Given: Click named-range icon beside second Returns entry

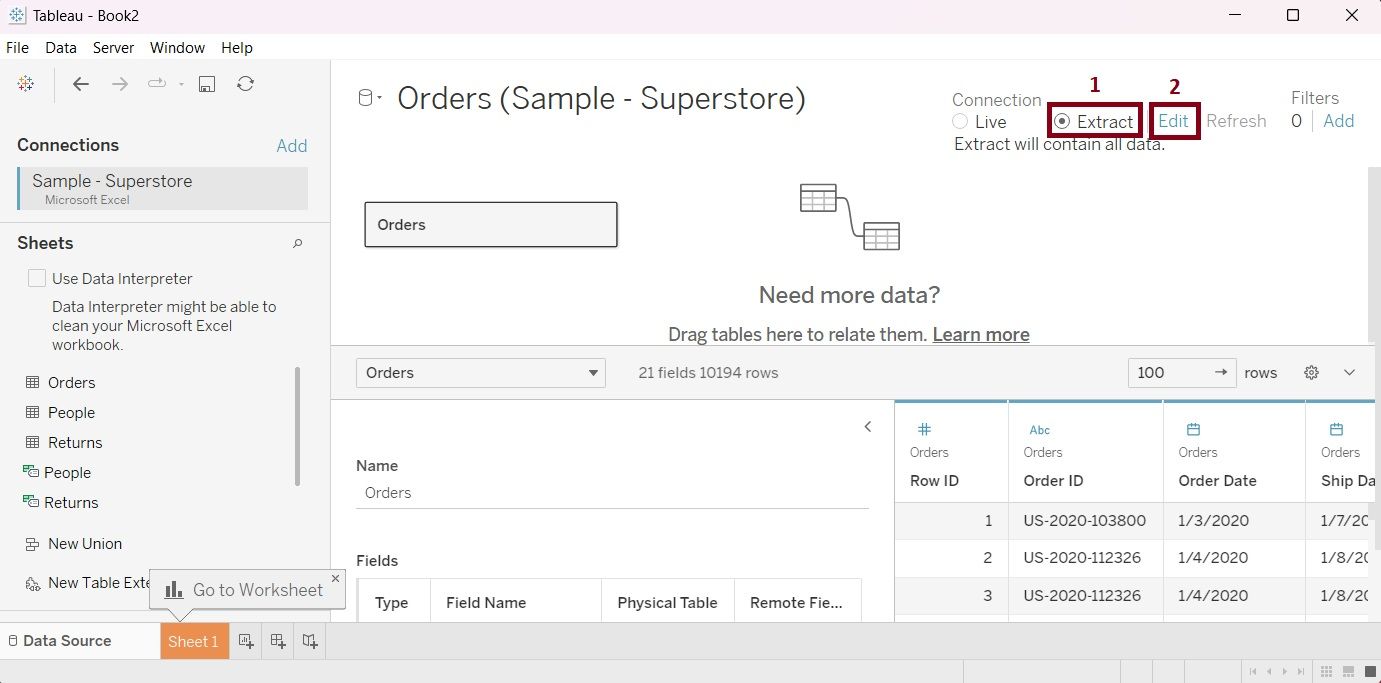Looking at the screenshot, I should [x=31, y=502].
